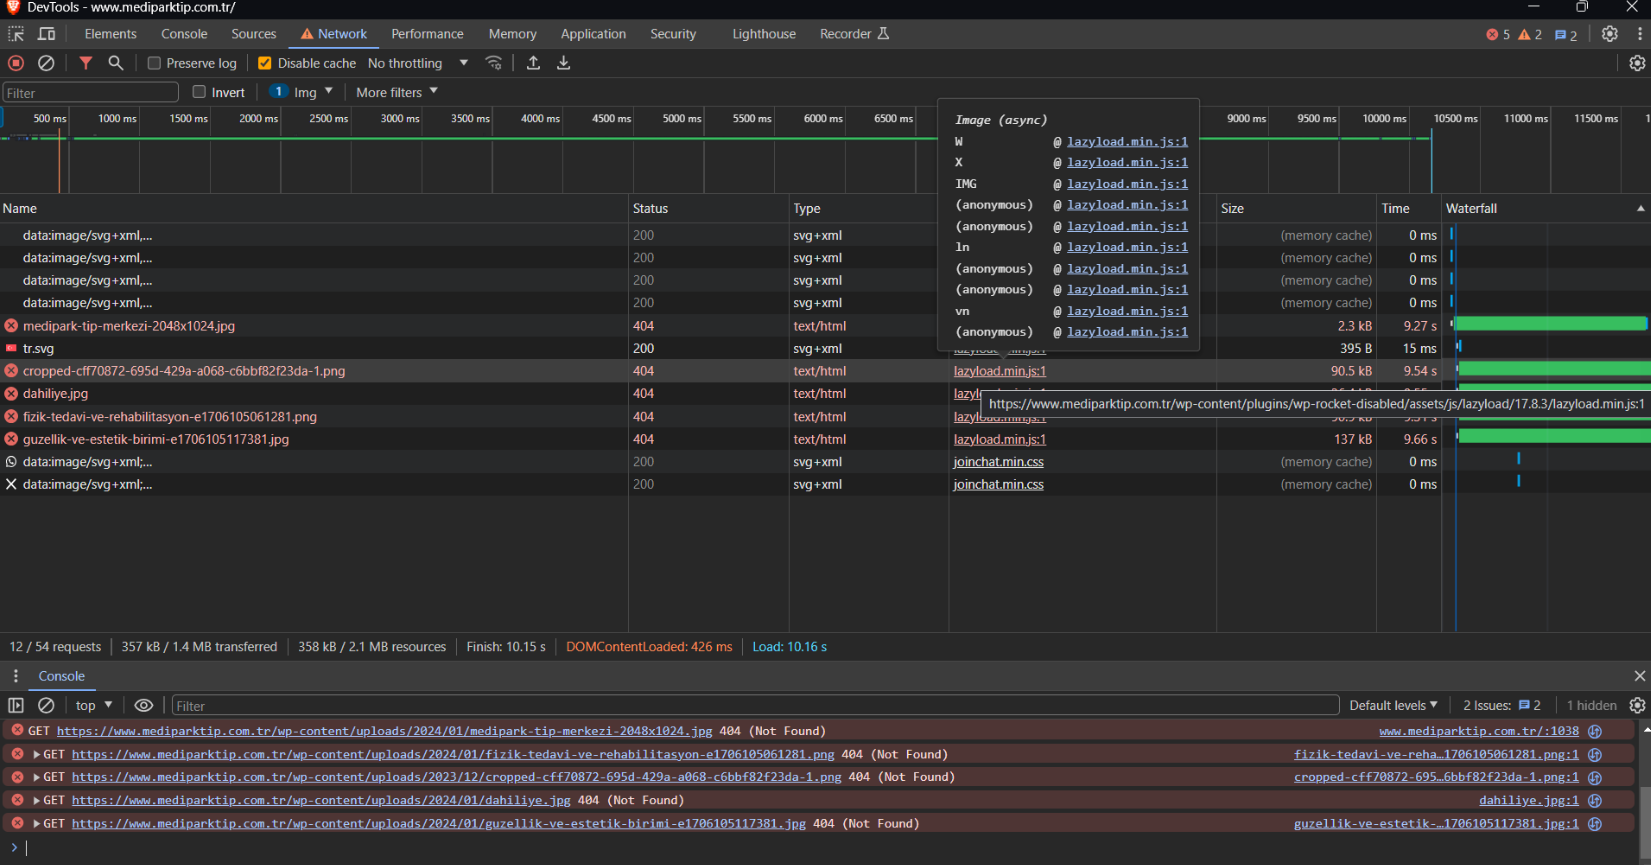Enable the Preserve log checkbox

[154, 63]
